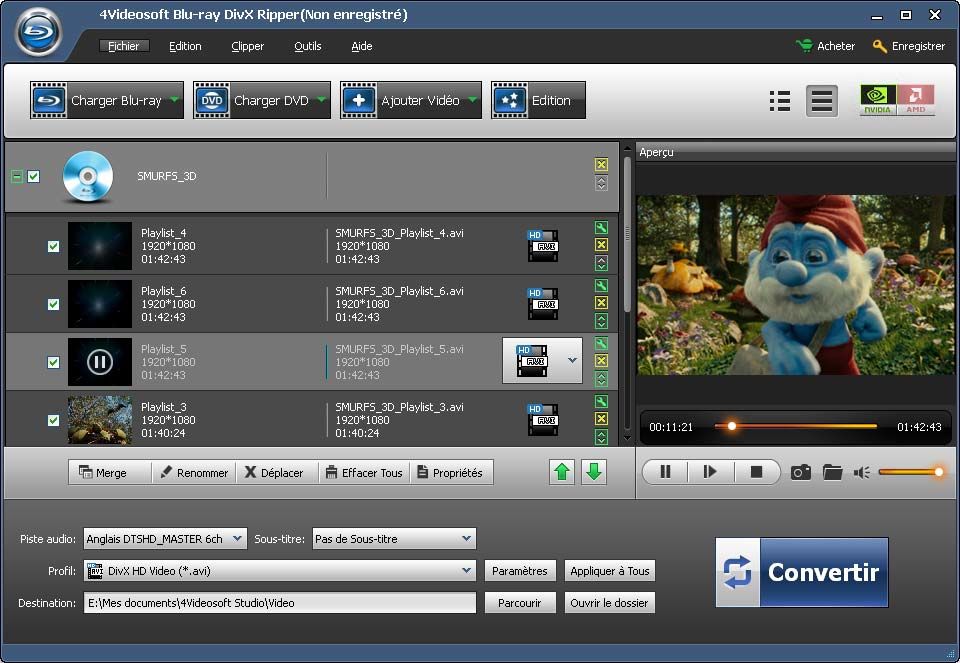Open the Clipper menu
960x663 pixels.
coord(247,46)
